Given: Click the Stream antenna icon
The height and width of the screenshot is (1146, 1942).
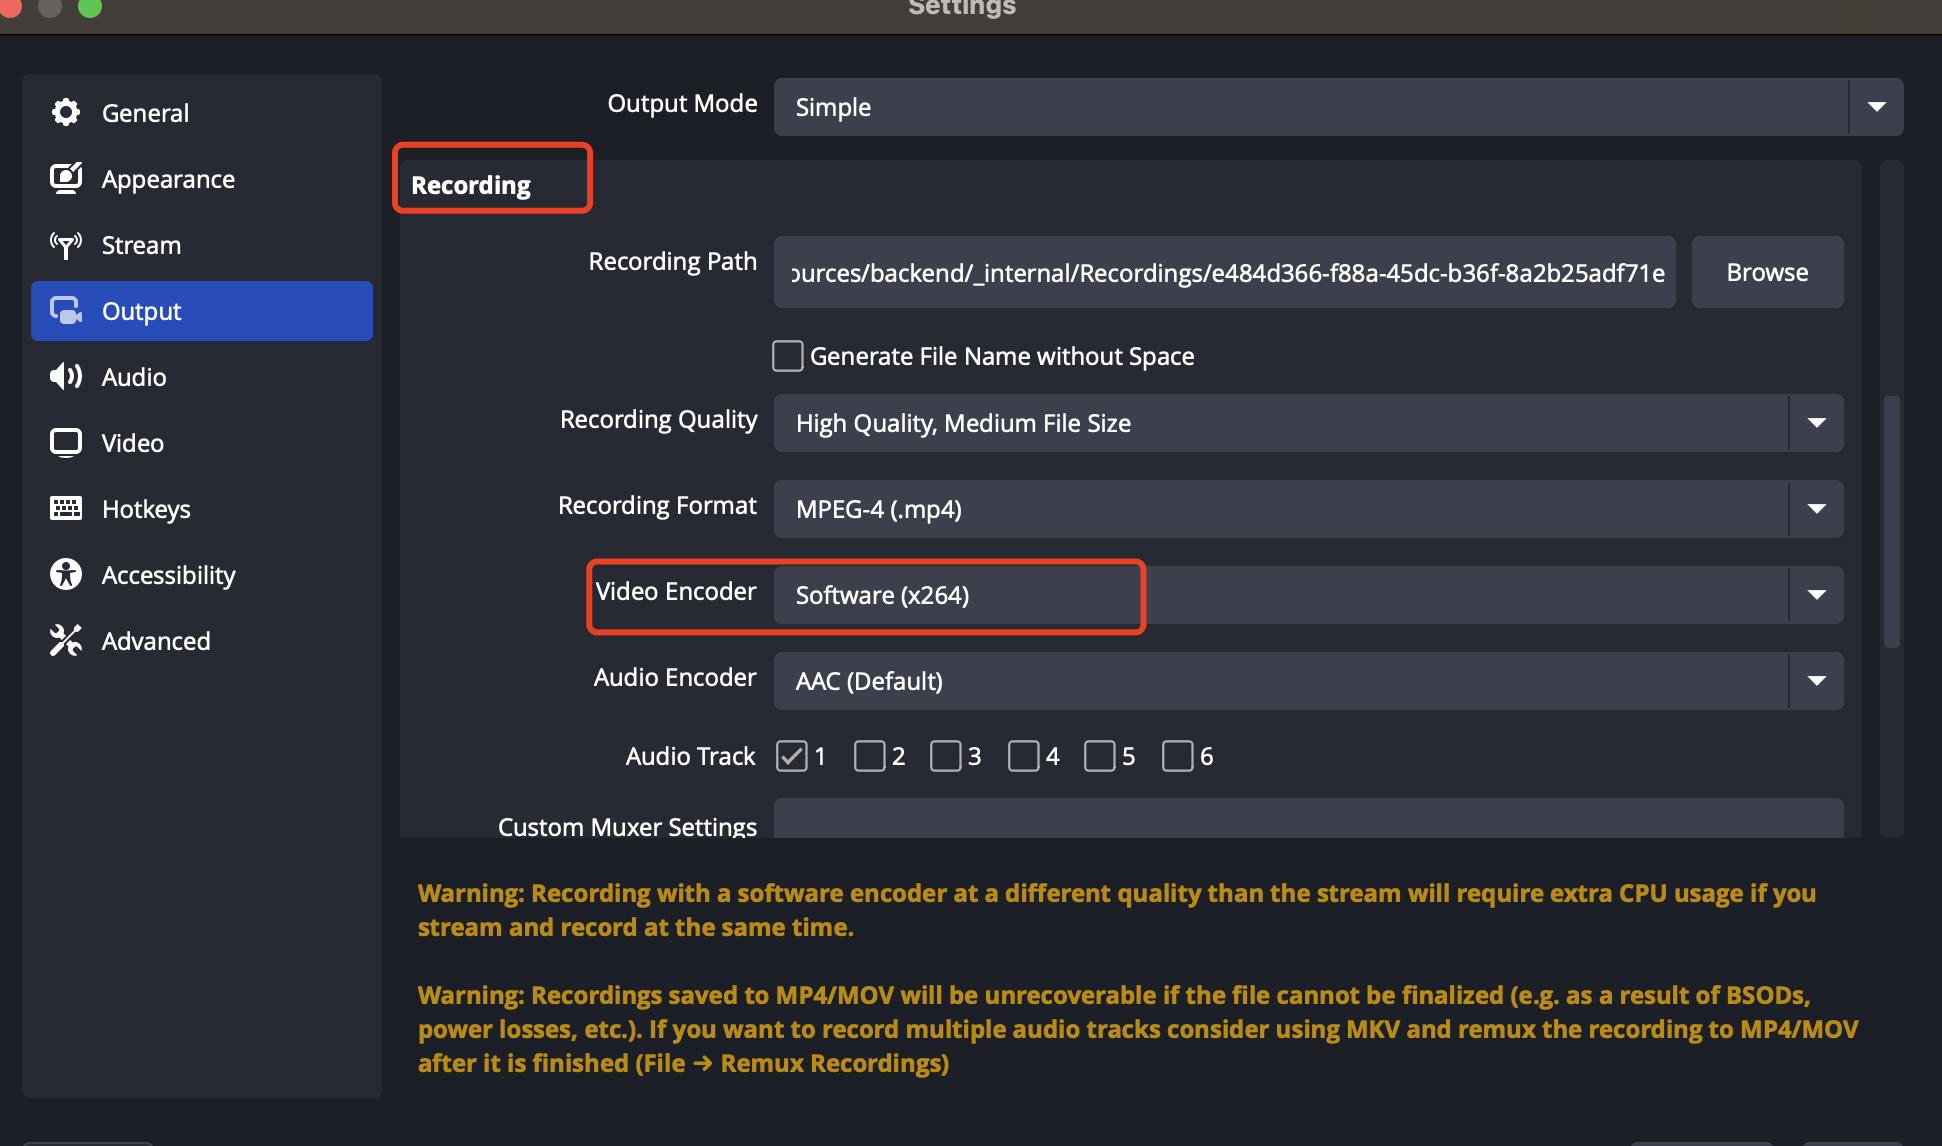Looking at the screenshot, I should [x=66, y=245].
